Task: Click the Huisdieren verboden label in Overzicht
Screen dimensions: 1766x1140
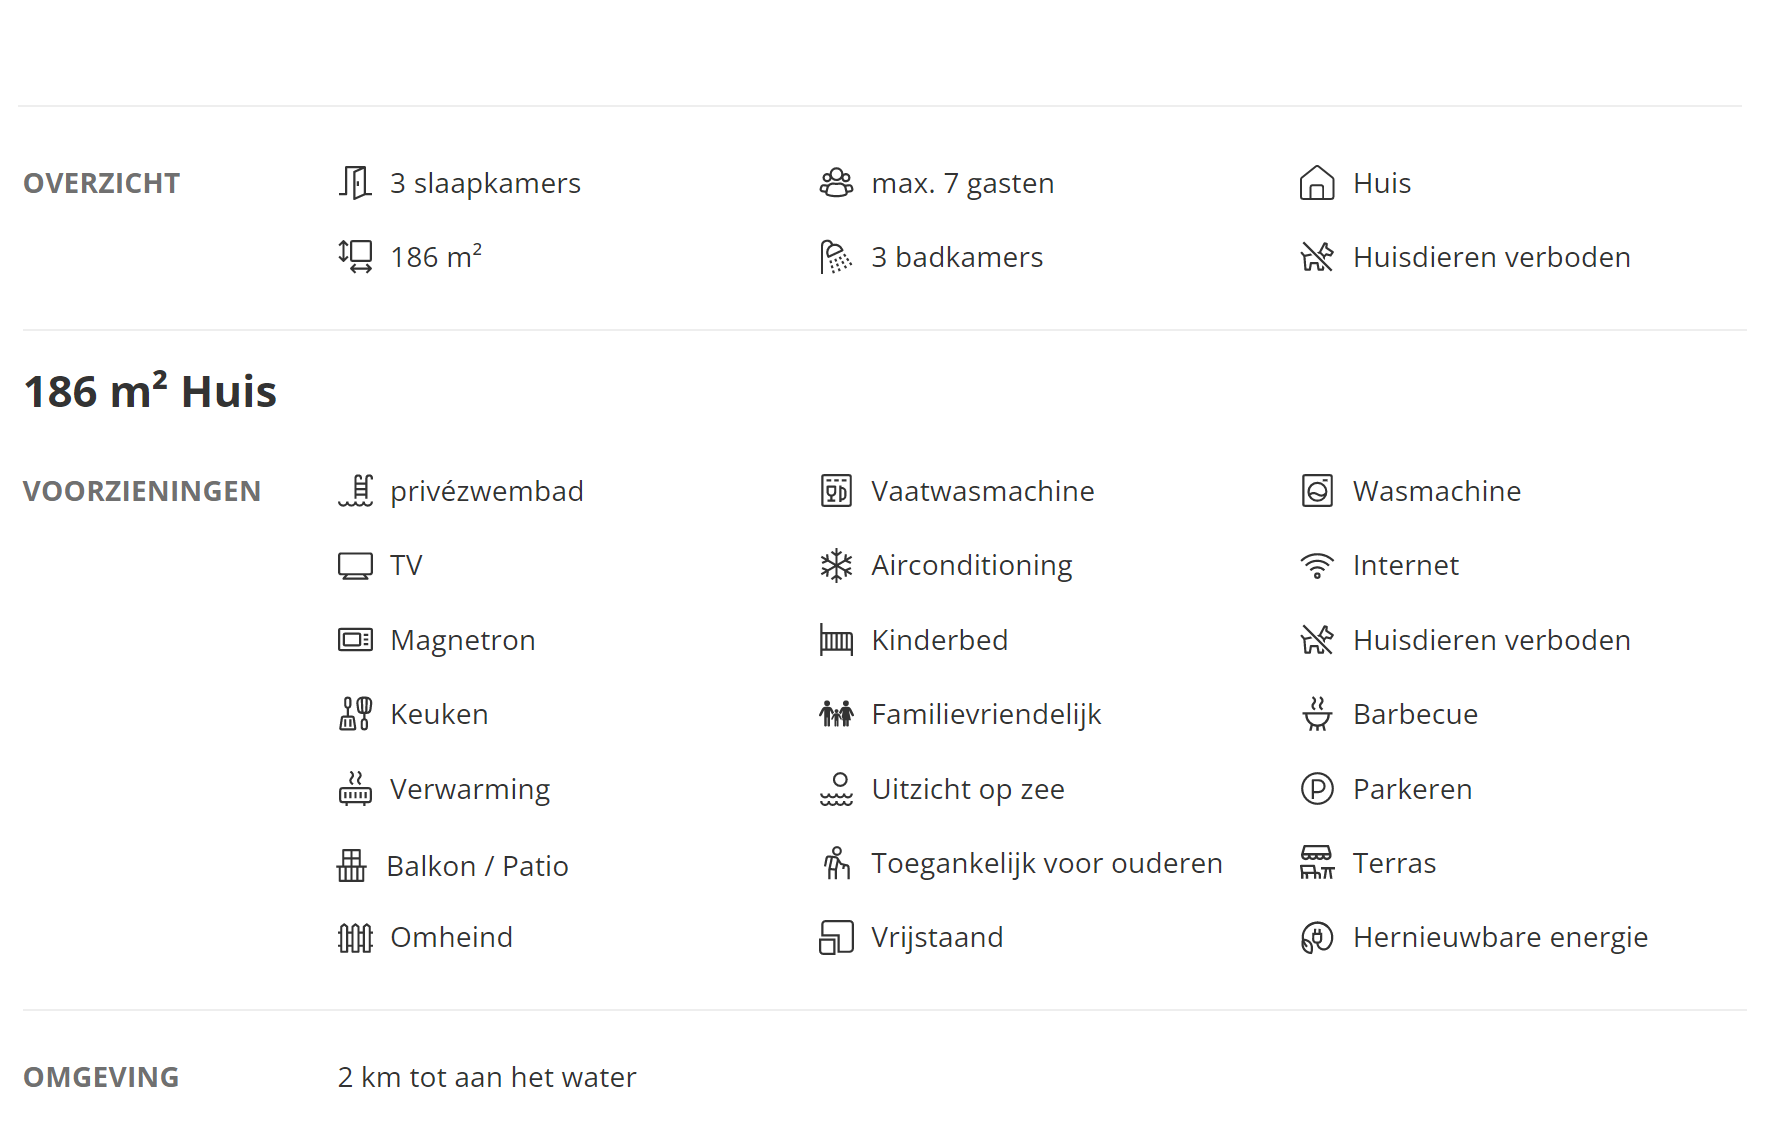Action: [x=1492, y=258]
